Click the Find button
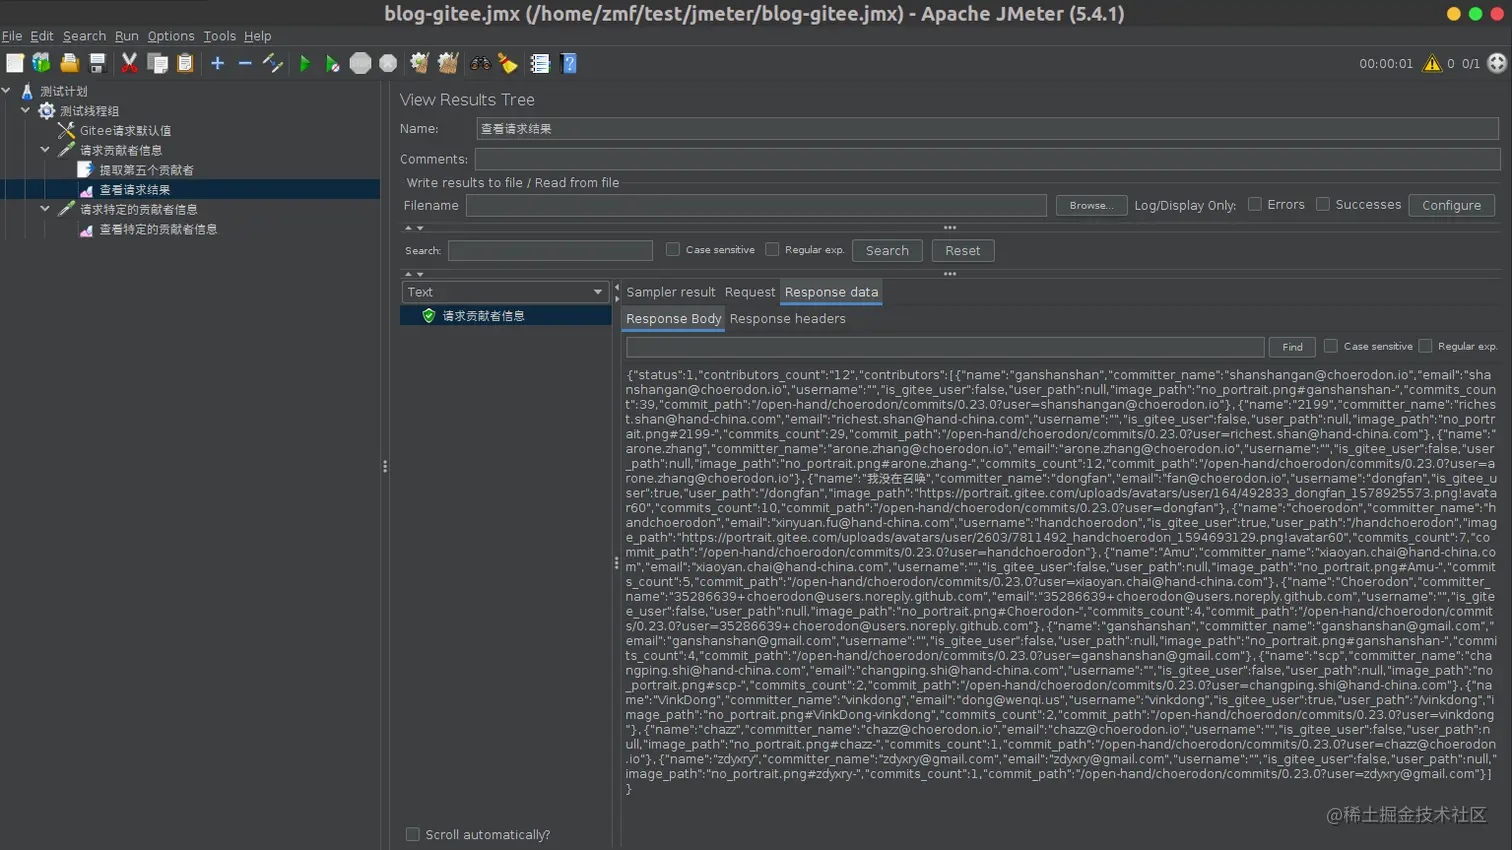This screenshot has width=1512, height=850. (x=1292, y=347)
